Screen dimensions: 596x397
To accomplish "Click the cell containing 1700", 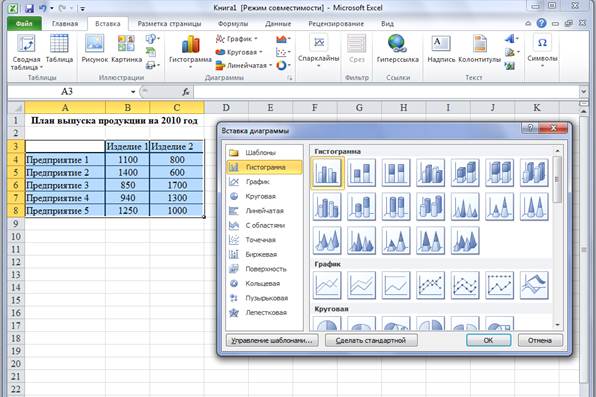I will coord(177,185).
